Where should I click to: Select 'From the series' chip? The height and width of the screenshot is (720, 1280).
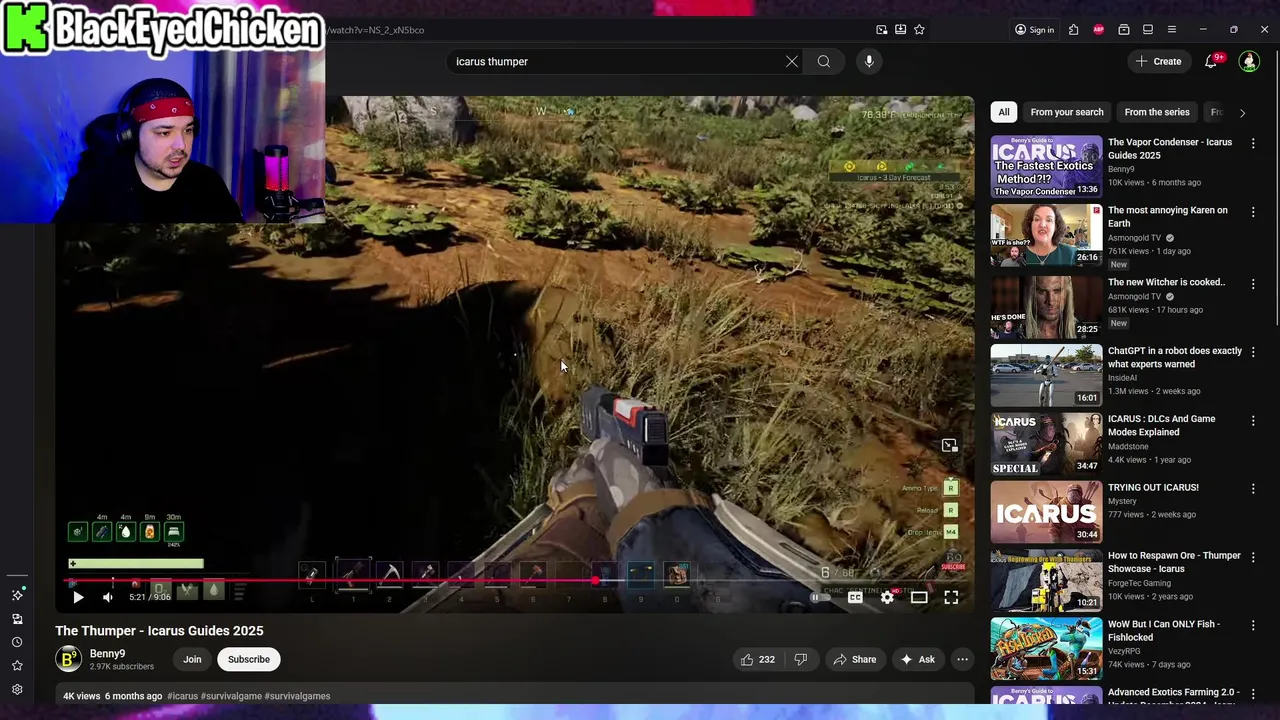point(1157,112)
